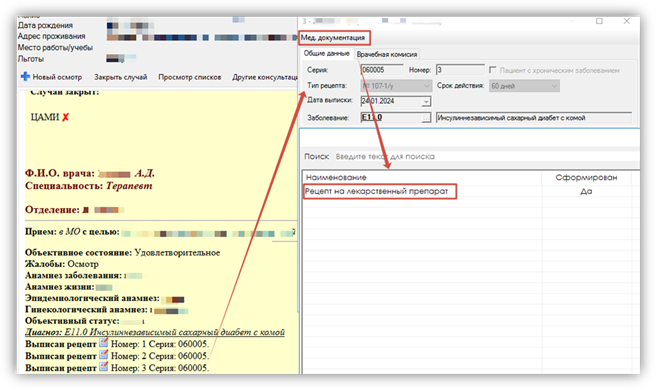The image size is (656, 390).
Task: Select the Рецепт на лекарственный препарат row
Action: pos(467,191)
